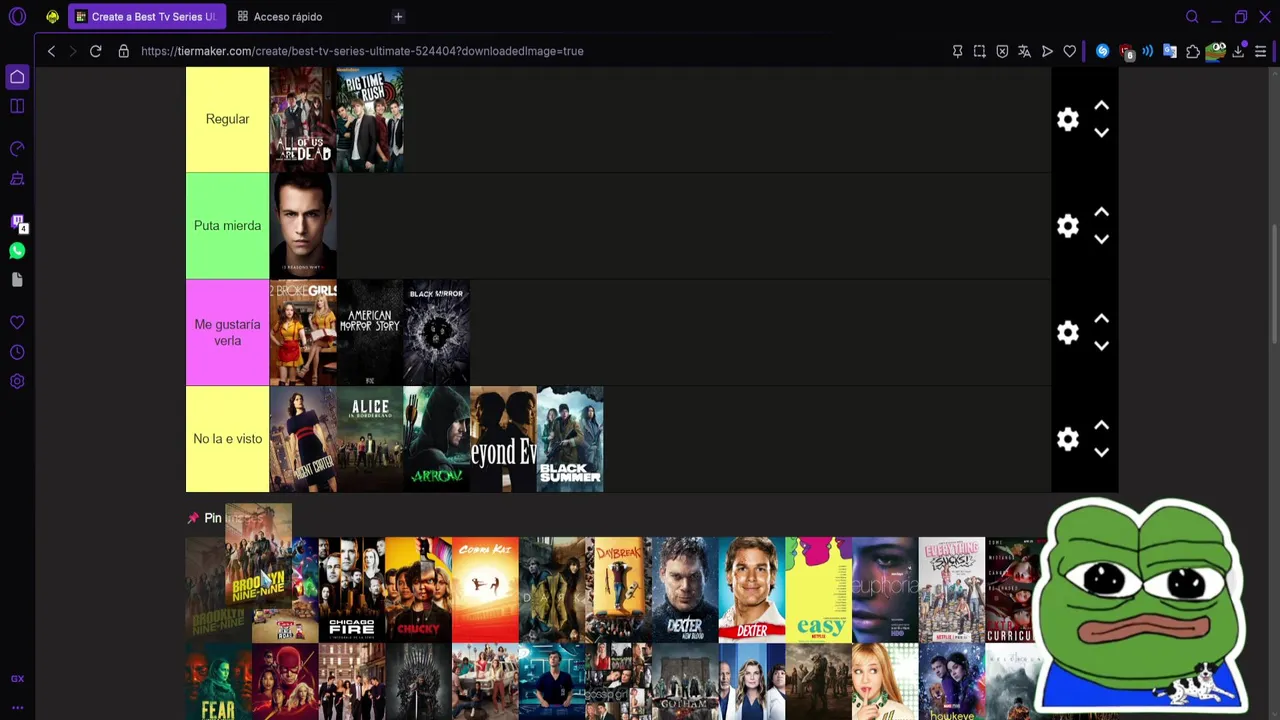Move Puta mierda tier down
1280x720 pixels.
coord(1101,239)
